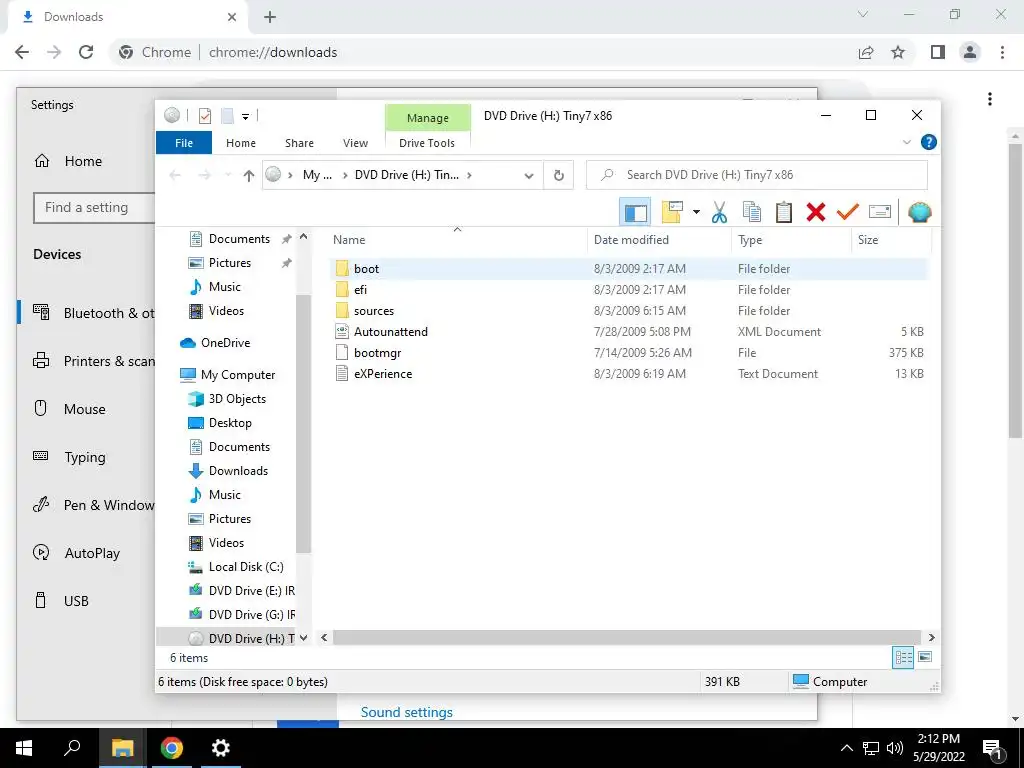The width and height of the screenshot is (1024, 768).
Task: Open the View ribbon tab
Action: coord(355,142)
